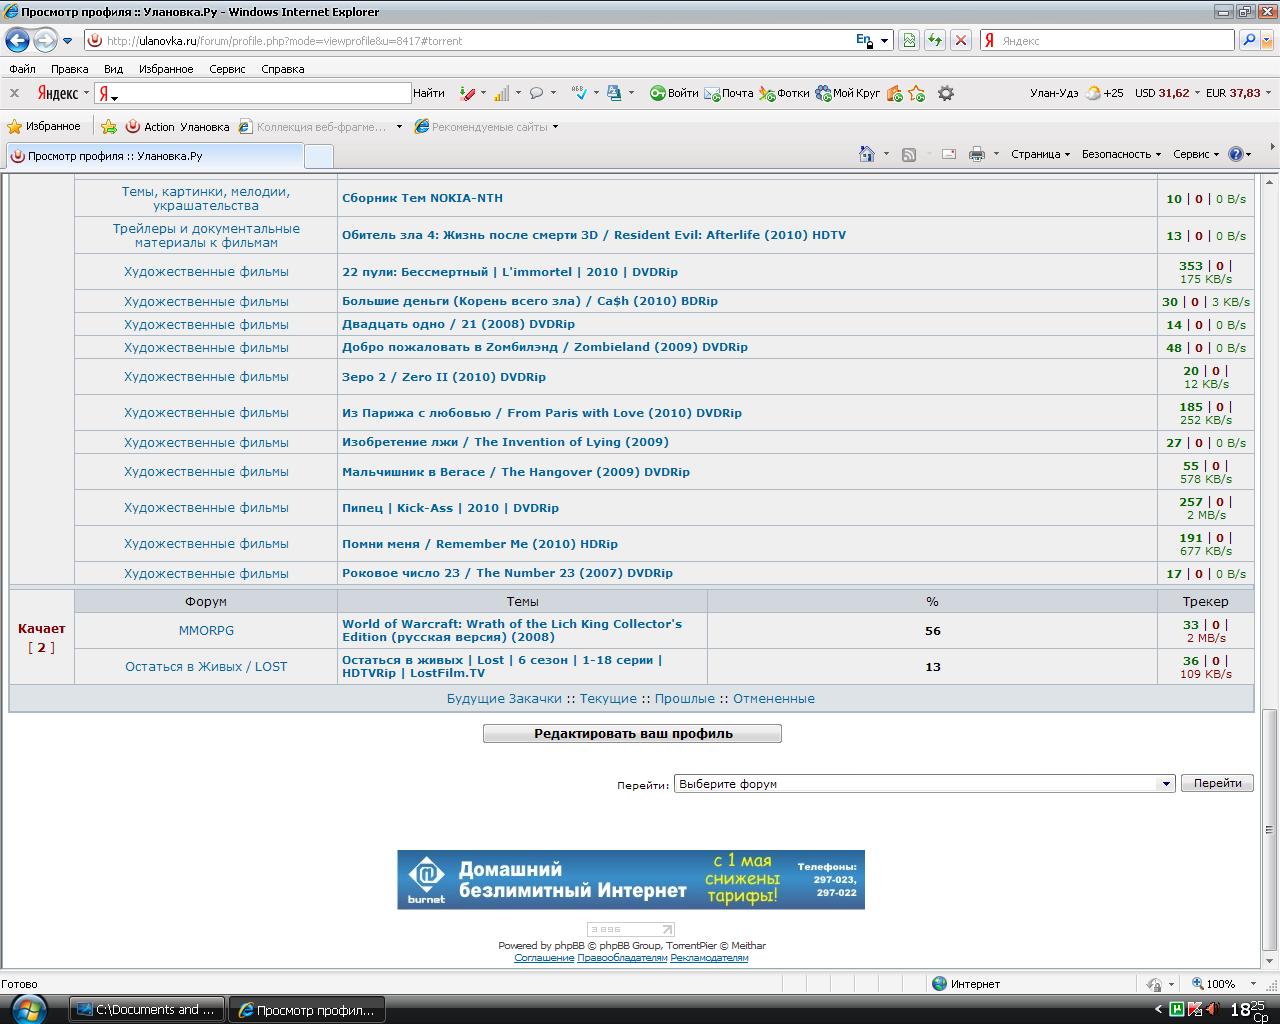This screenshot has width=1280, height=1024.
Task: Open the Избранное menu in the menu bar
Action: 166,69
